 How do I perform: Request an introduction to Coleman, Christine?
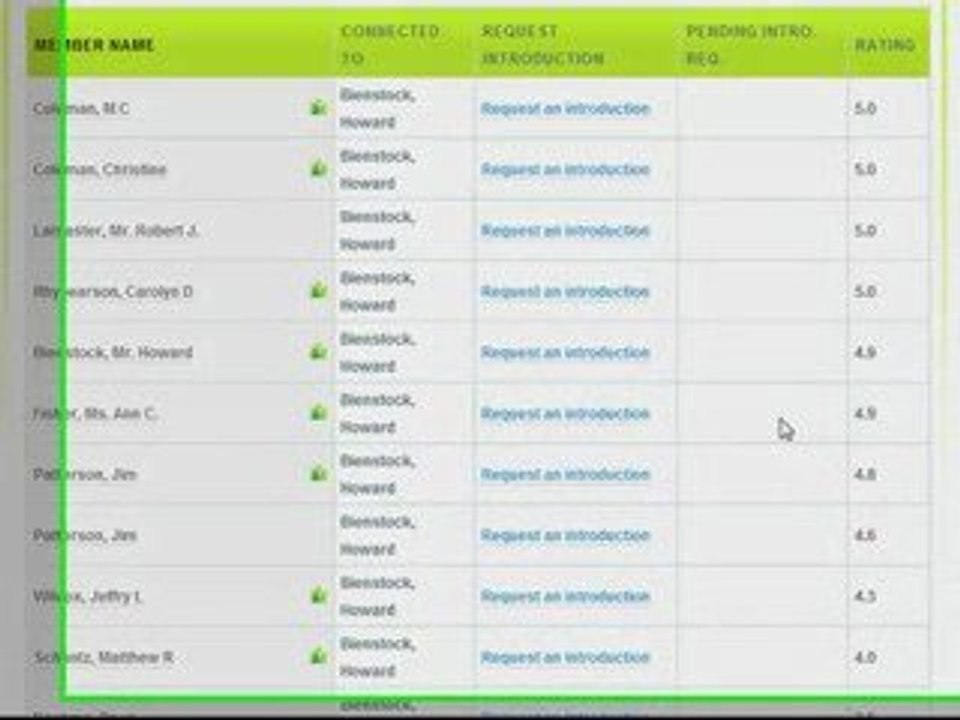pyautogui.click(x=564, y=170)
